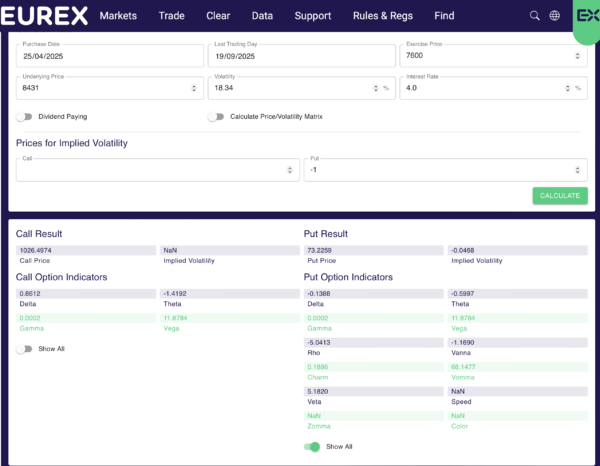600x466 pixels.
Task: Click the Volatility input field
Action: [302, 88]
